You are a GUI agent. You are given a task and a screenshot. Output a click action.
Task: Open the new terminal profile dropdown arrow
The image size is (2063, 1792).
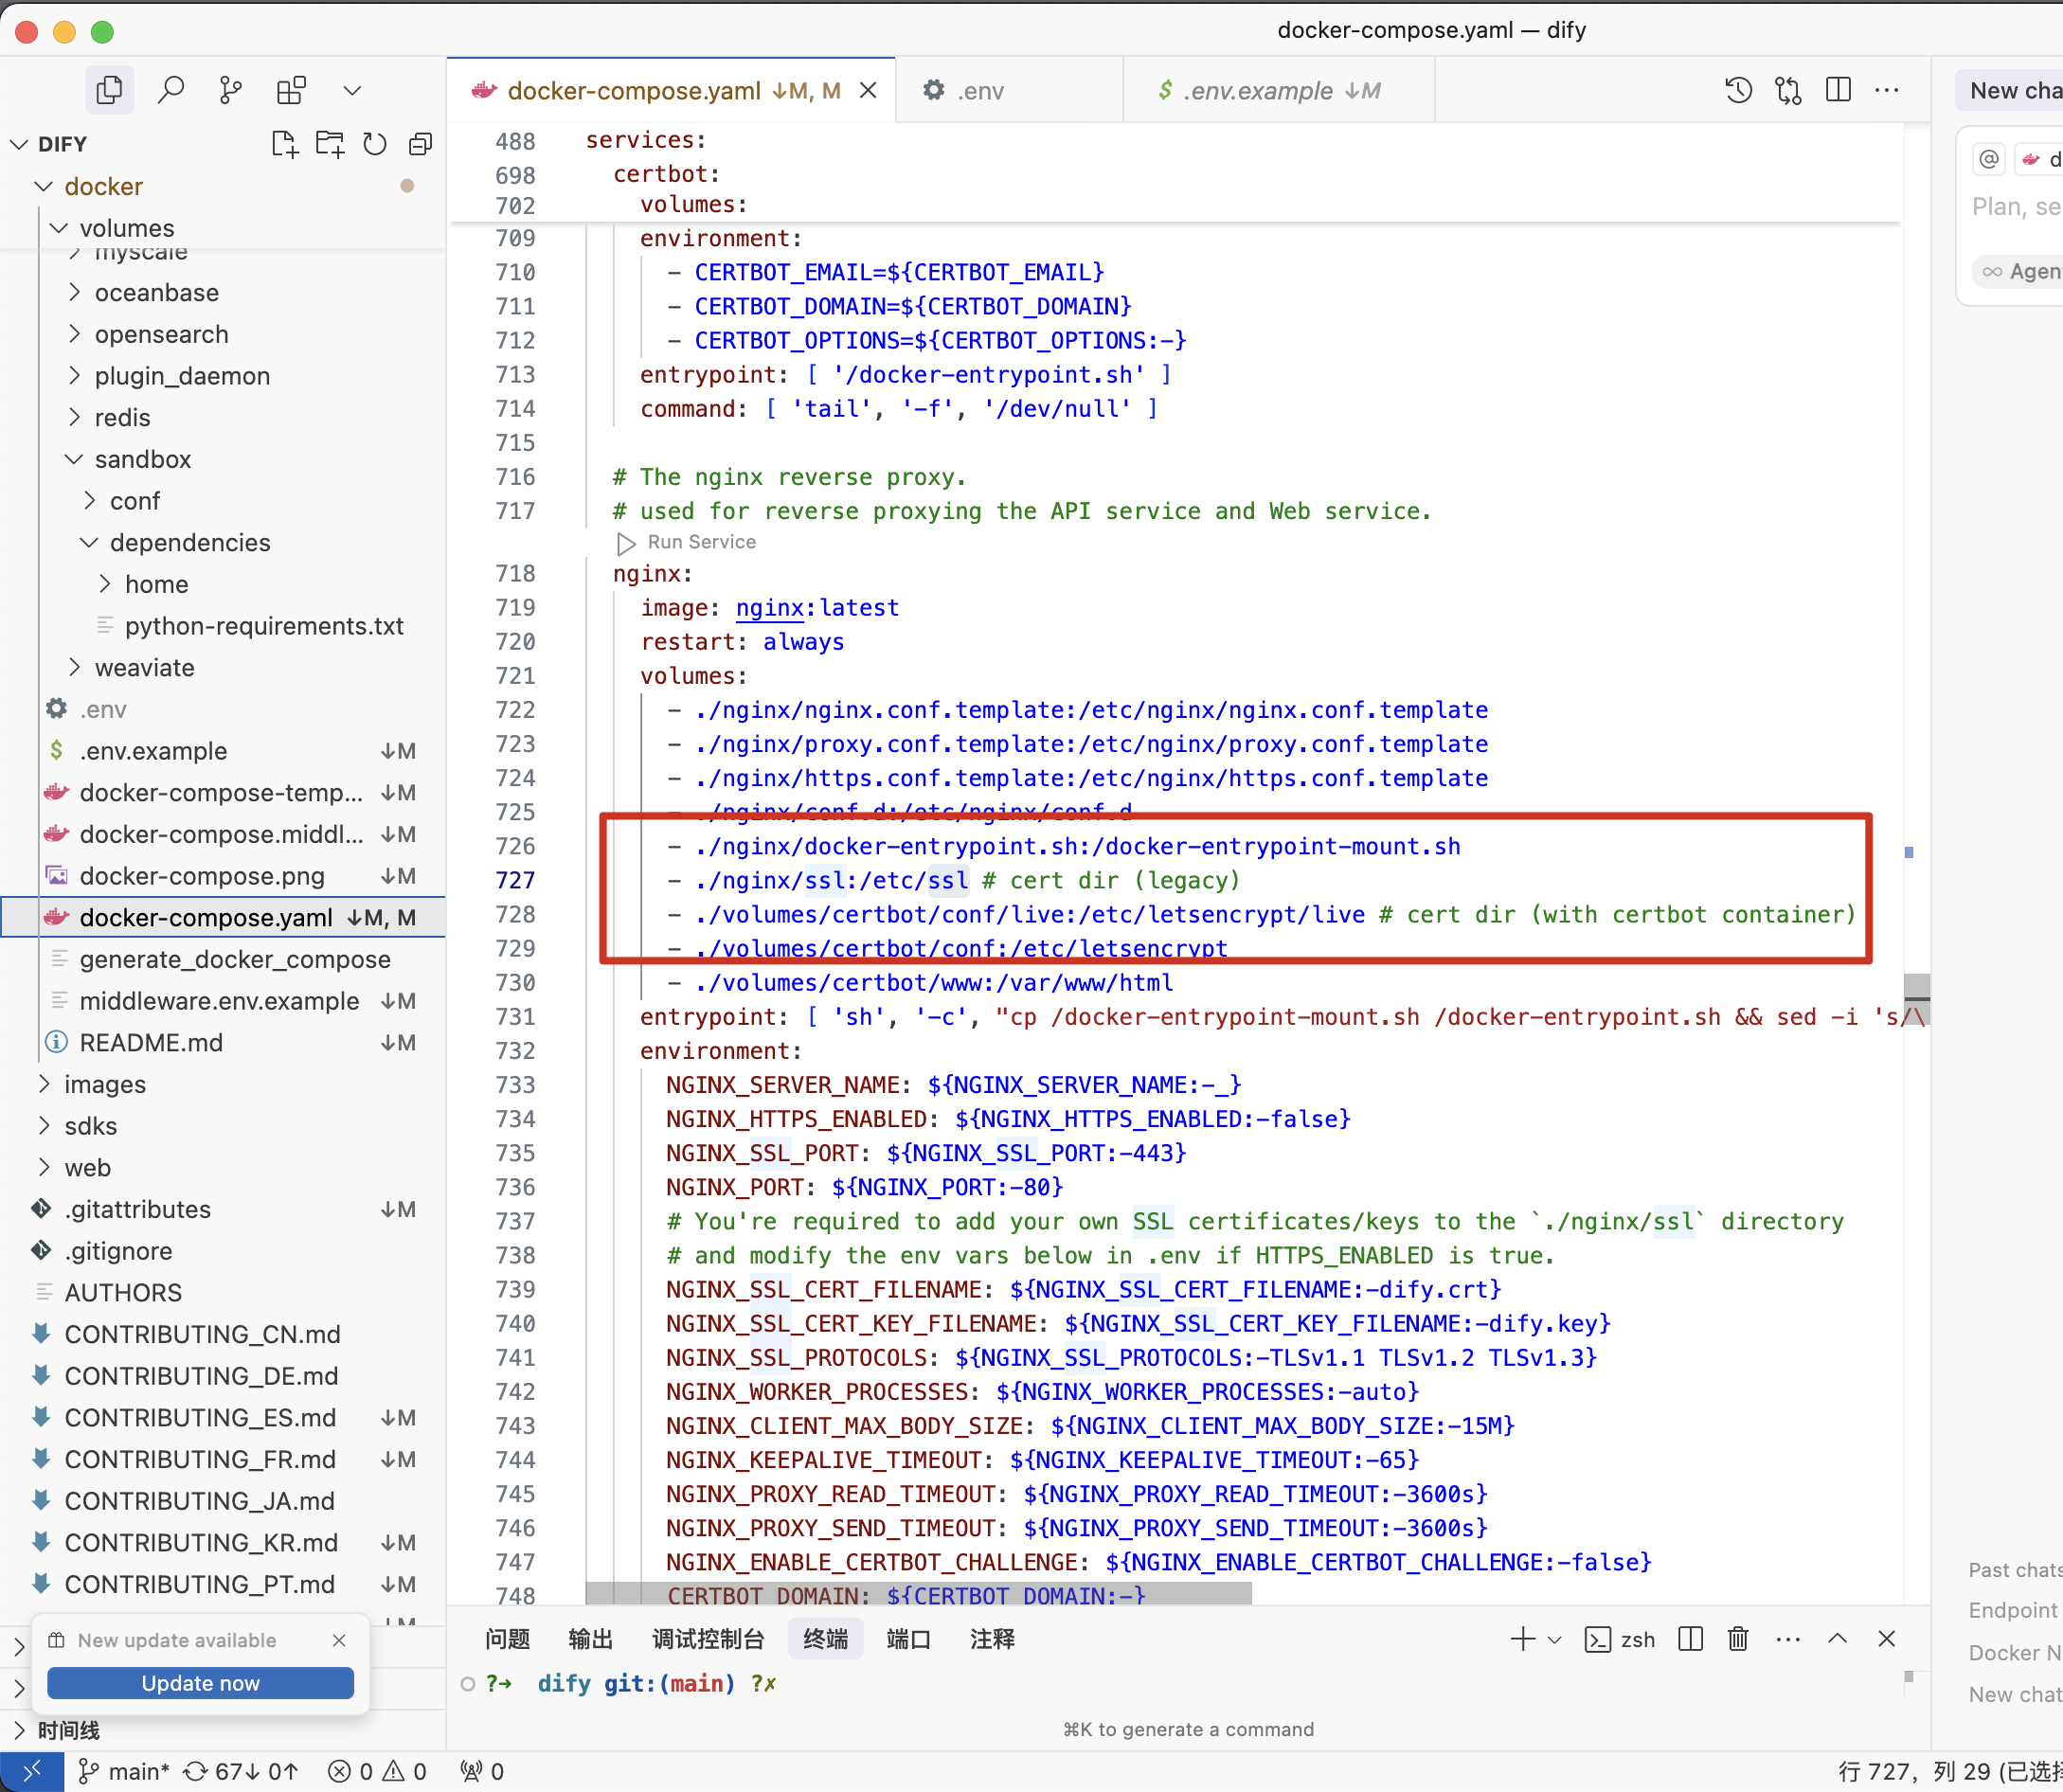(x=1554, y=1640)
